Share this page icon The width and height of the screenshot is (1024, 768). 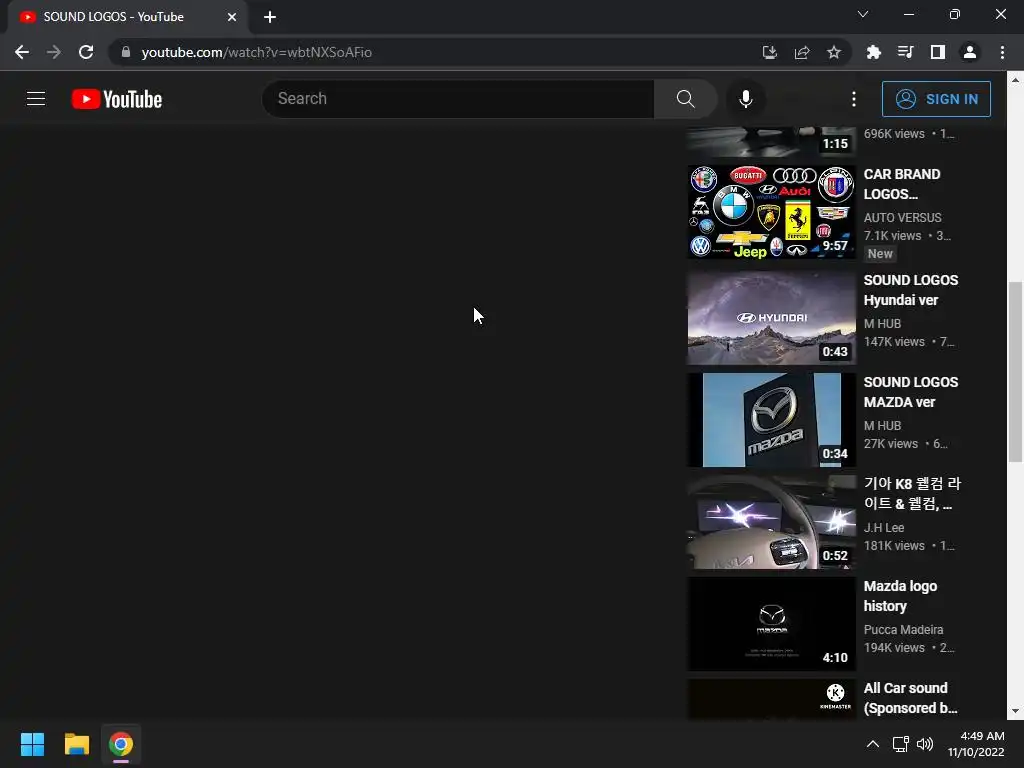(802, 52)
